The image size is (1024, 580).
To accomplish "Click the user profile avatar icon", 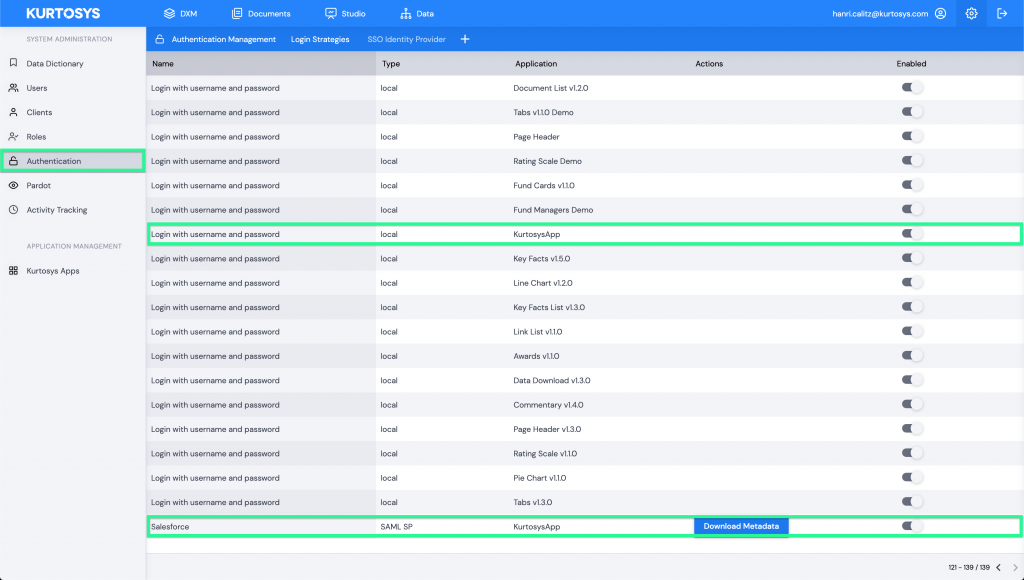I will pos(939,14).
